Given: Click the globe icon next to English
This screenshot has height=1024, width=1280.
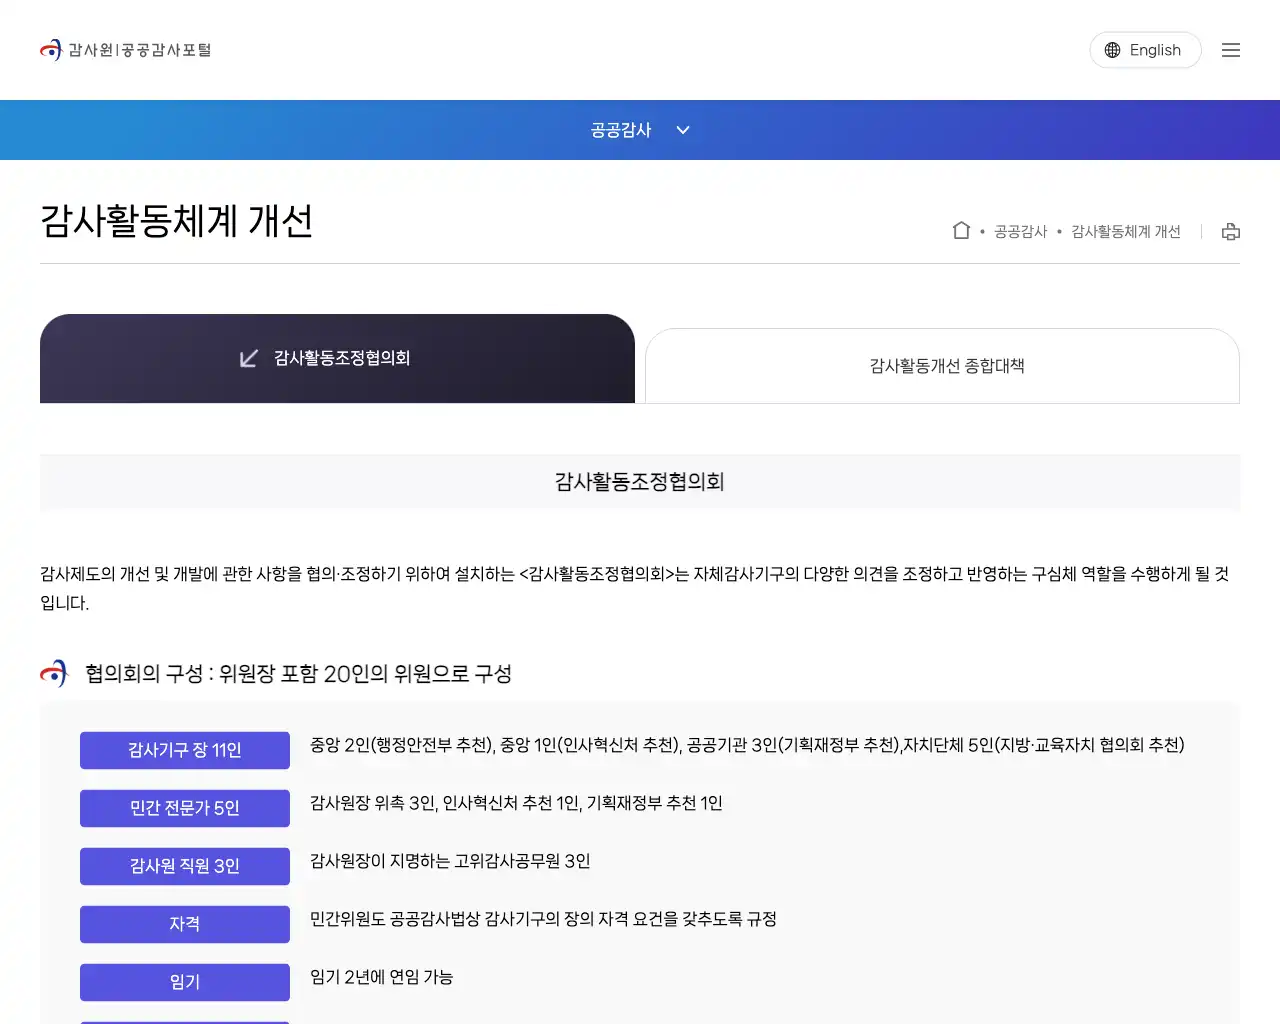Looking at the screenshot, I should 1113,49.
